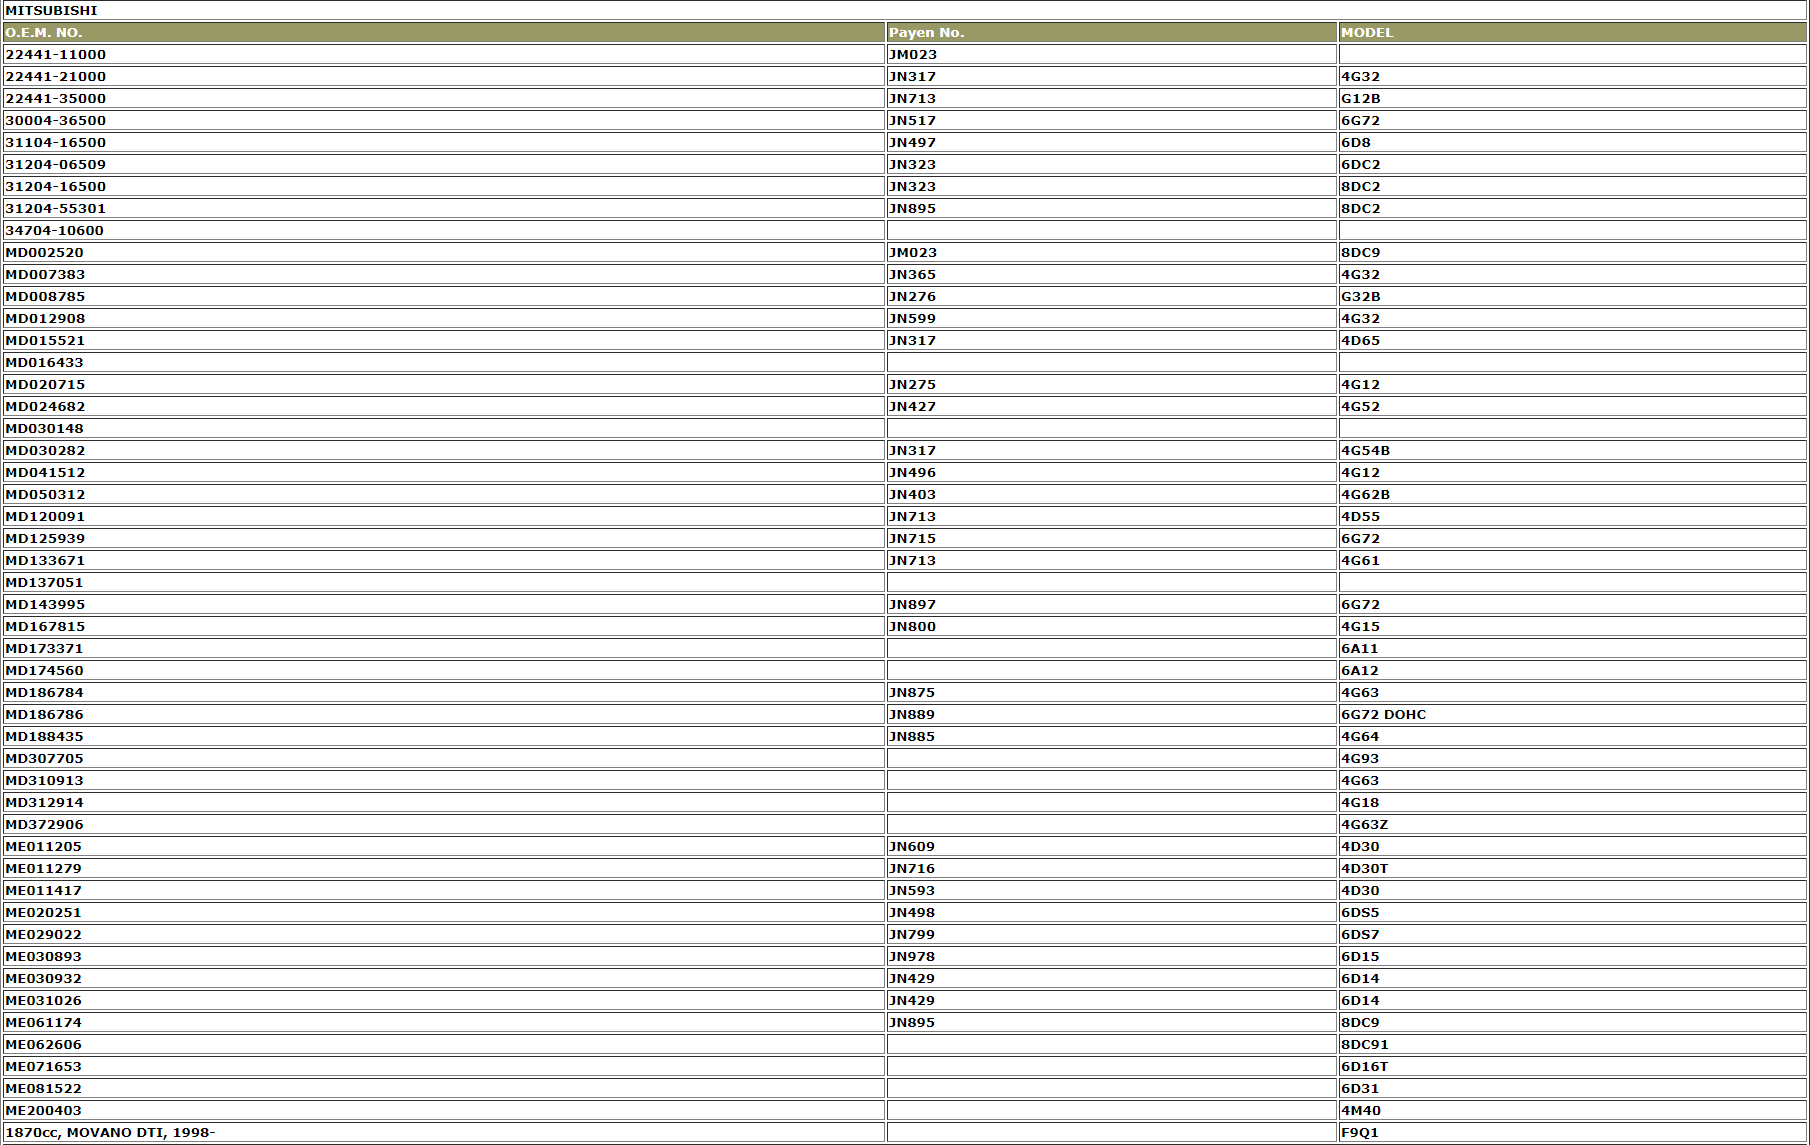Select Payen number JN427
This screenshot has height=1145, width=1810.
coord(1112,406)
